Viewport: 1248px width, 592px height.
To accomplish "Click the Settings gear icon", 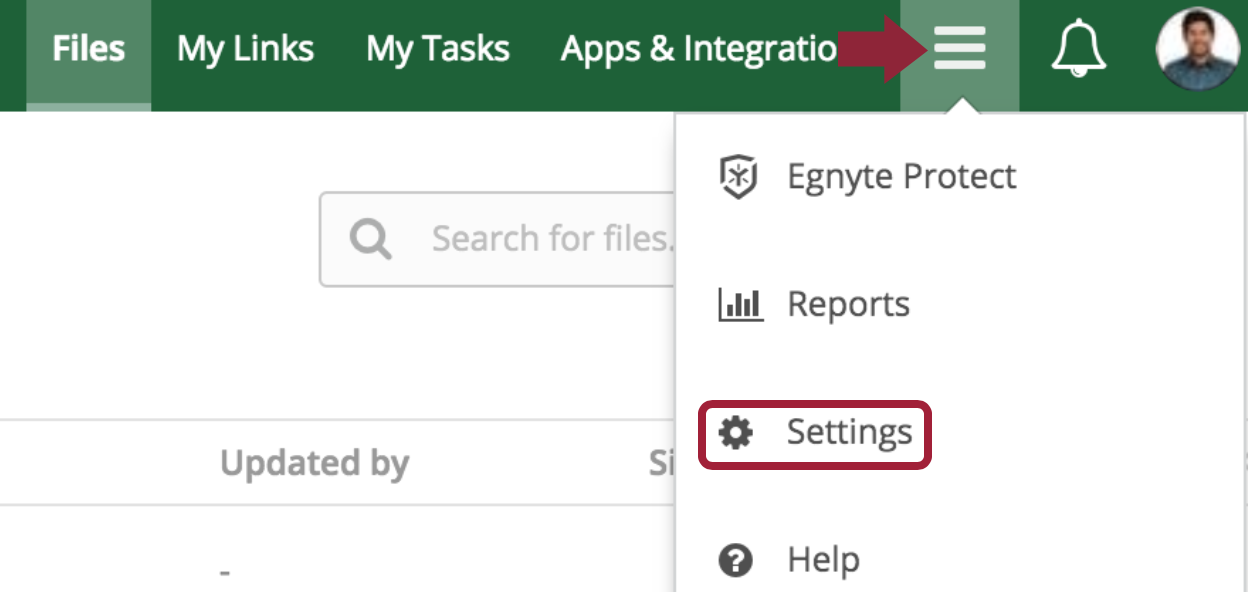I will [737, 433].
